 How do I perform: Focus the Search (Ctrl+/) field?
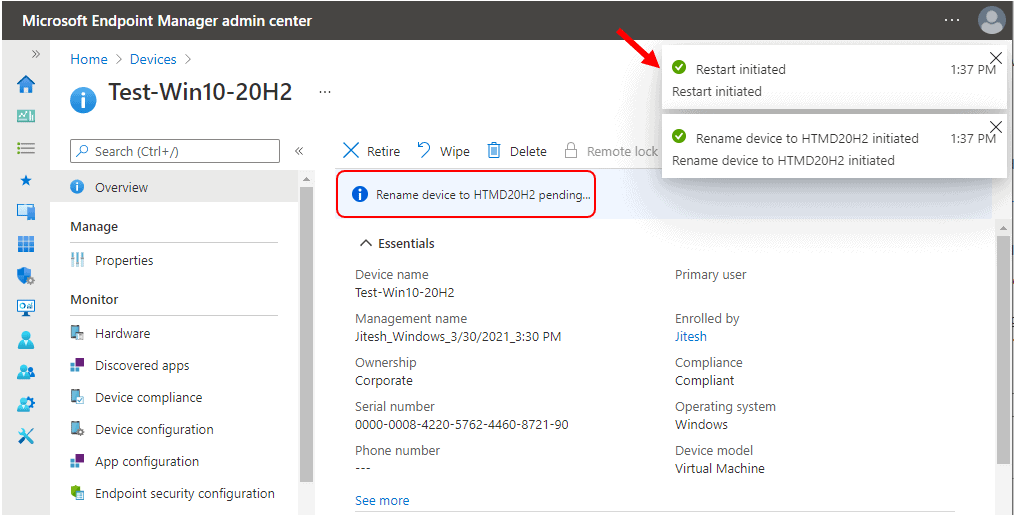click(175, 151)
